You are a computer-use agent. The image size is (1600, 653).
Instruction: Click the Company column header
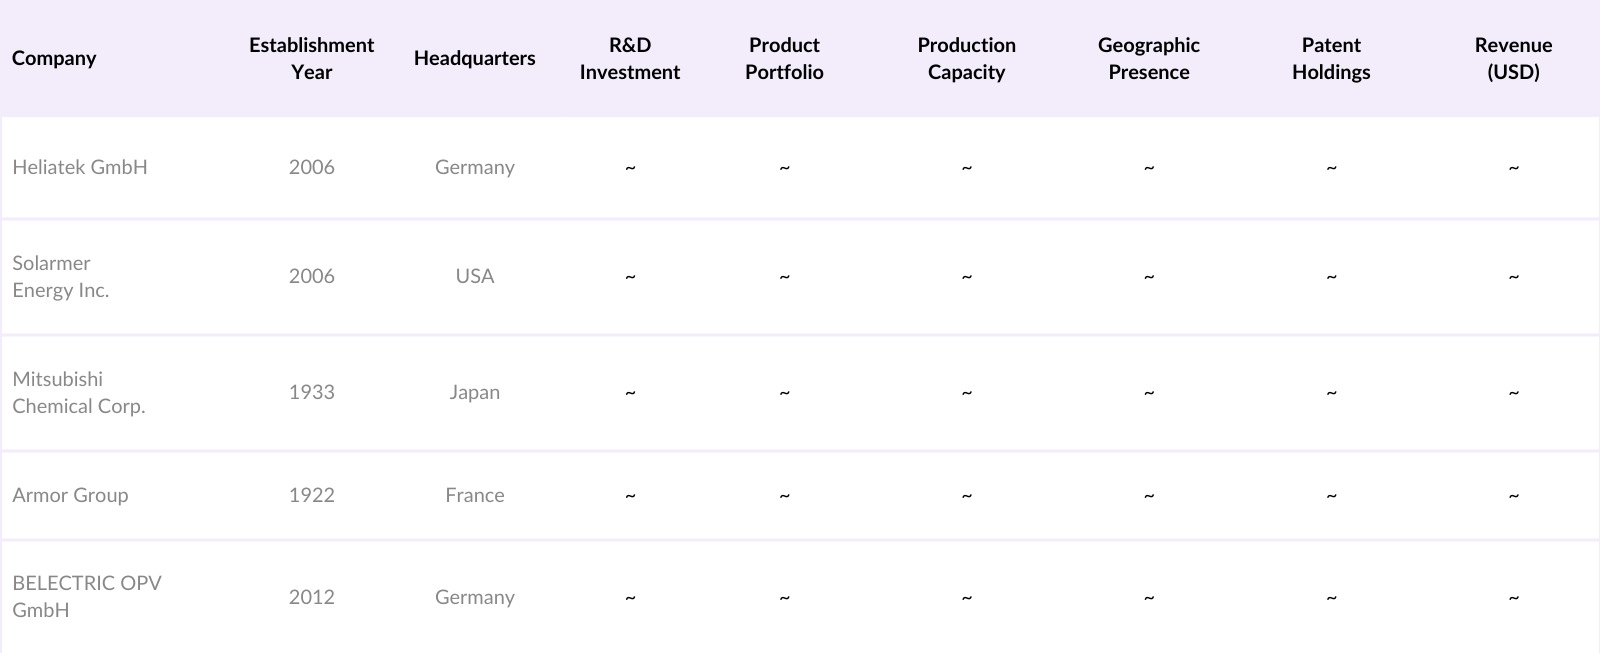coord(54,58)
